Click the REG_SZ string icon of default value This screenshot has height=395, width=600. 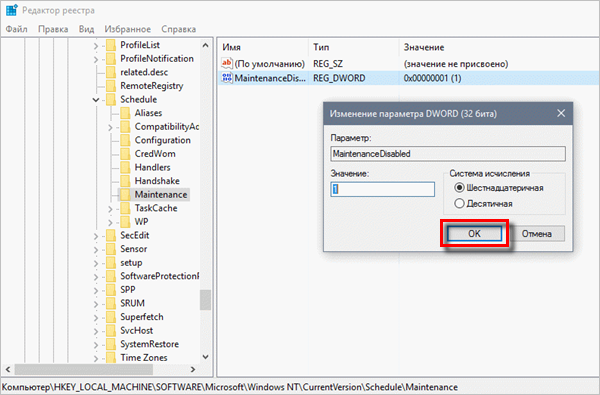click(x=227, y=63)
